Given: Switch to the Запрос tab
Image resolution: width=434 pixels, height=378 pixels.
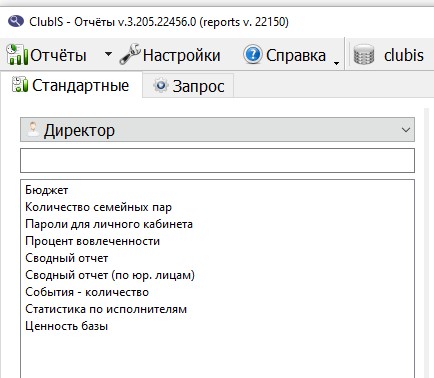Looking at the screenshot, I should click(x=188, y=86).
